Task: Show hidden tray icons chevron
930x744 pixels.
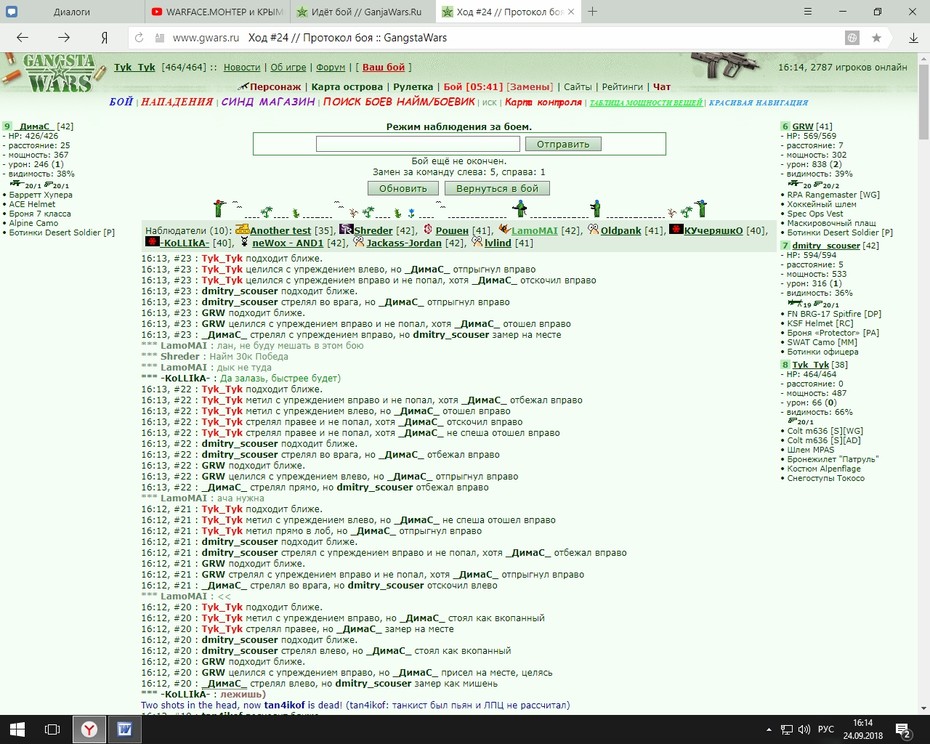Action: 769,730
